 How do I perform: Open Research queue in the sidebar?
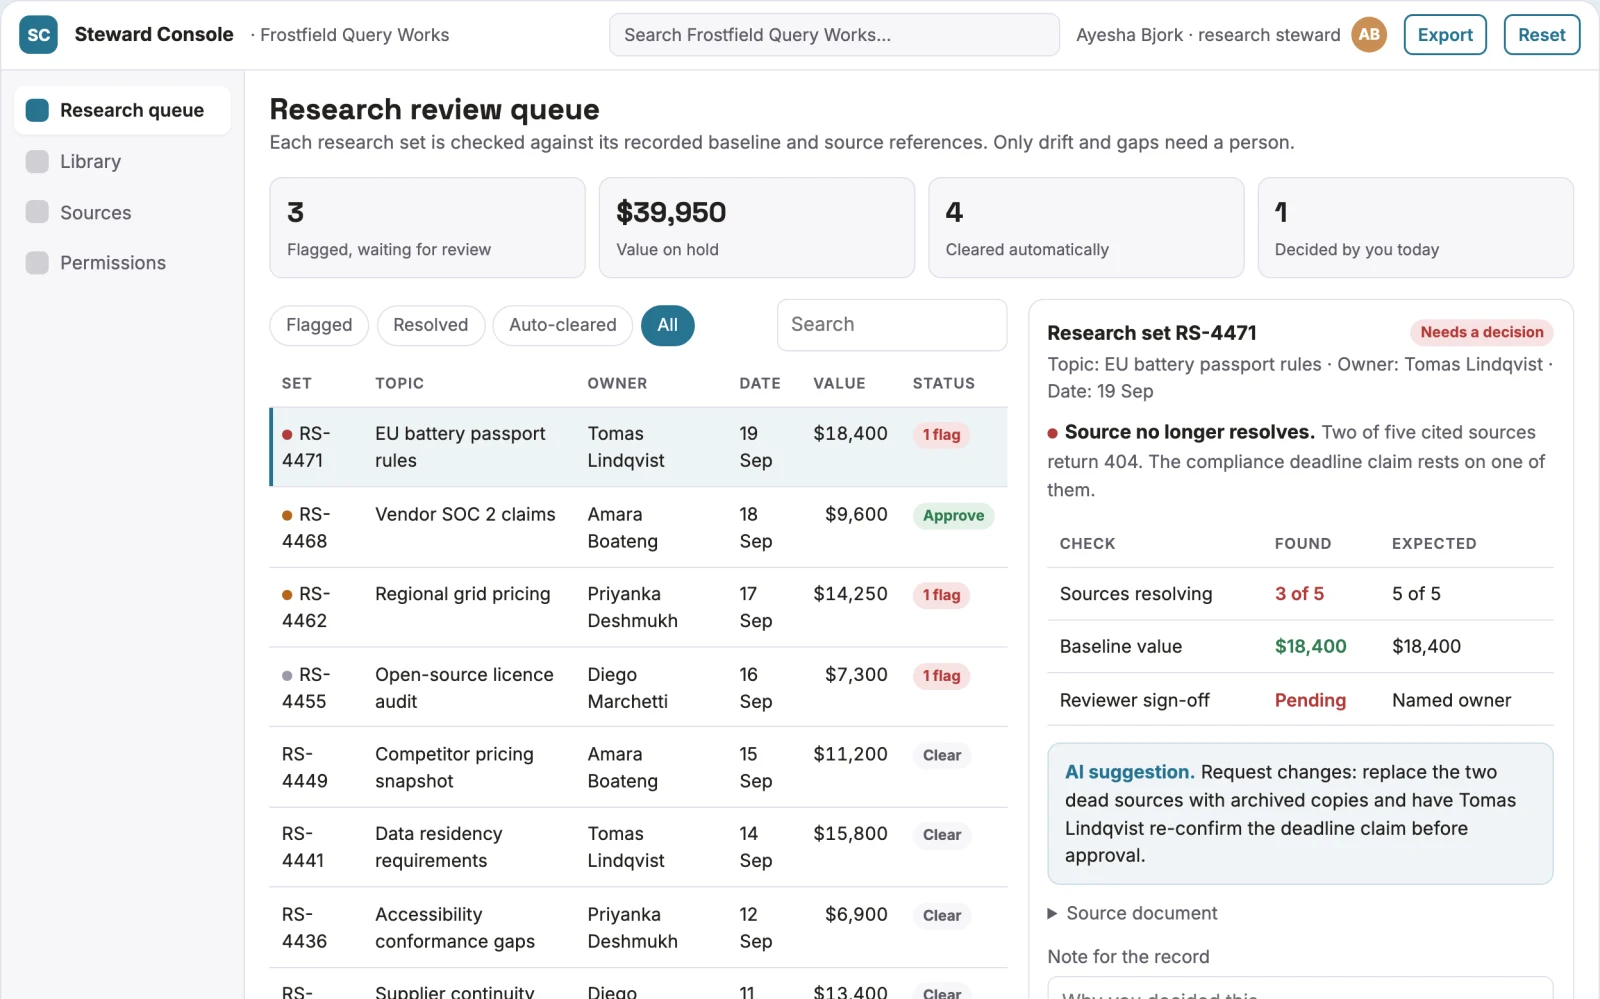point(122,110)
